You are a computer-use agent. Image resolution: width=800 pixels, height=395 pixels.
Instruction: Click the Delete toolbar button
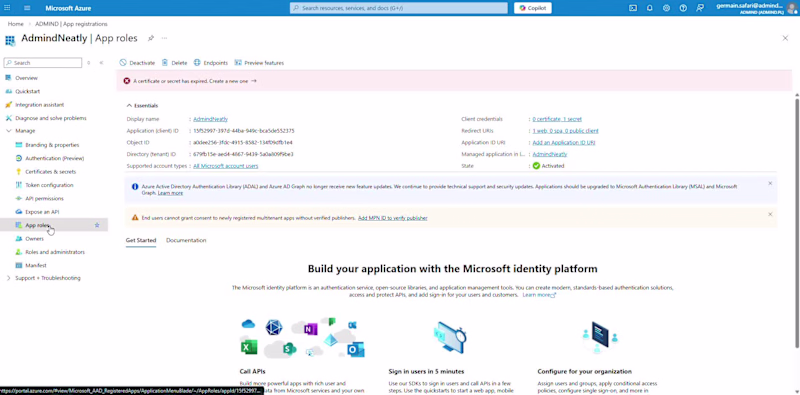pos(174,63)
